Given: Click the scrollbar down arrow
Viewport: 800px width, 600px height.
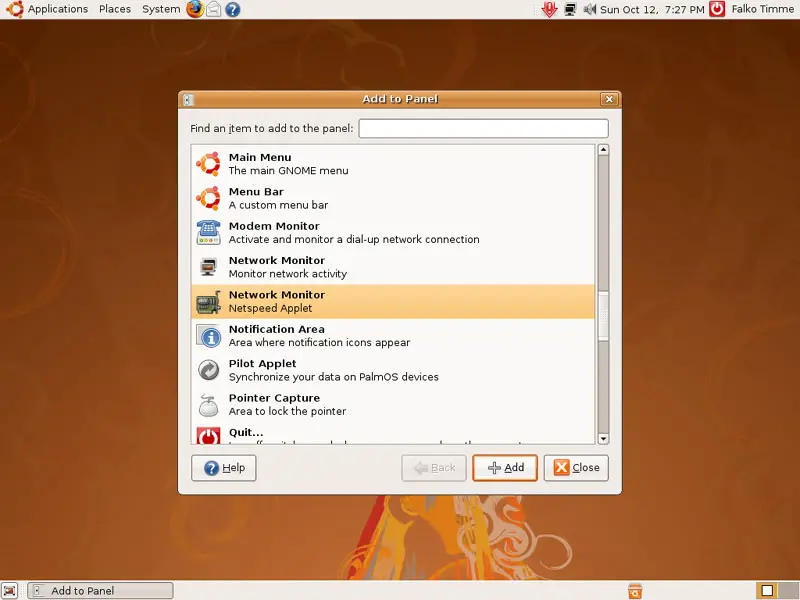Looking at the screenshot, I should coord(603,439).
